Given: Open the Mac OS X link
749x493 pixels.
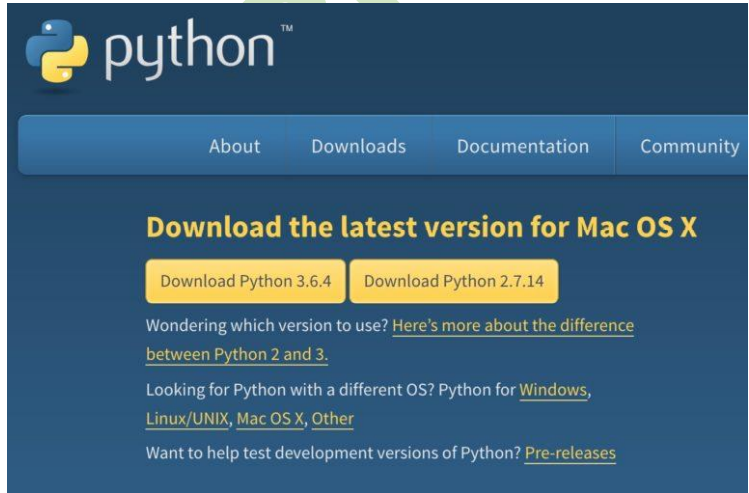Looking at the screenshot, I should click(270, 419).
